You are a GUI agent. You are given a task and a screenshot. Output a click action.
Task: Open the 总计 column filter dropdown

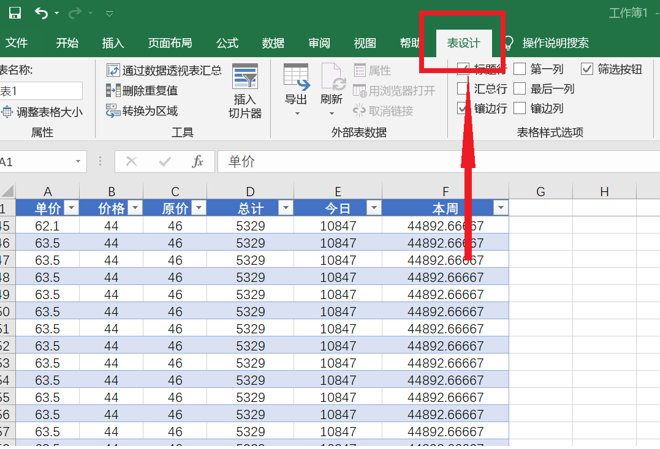[x=286, y=208]
